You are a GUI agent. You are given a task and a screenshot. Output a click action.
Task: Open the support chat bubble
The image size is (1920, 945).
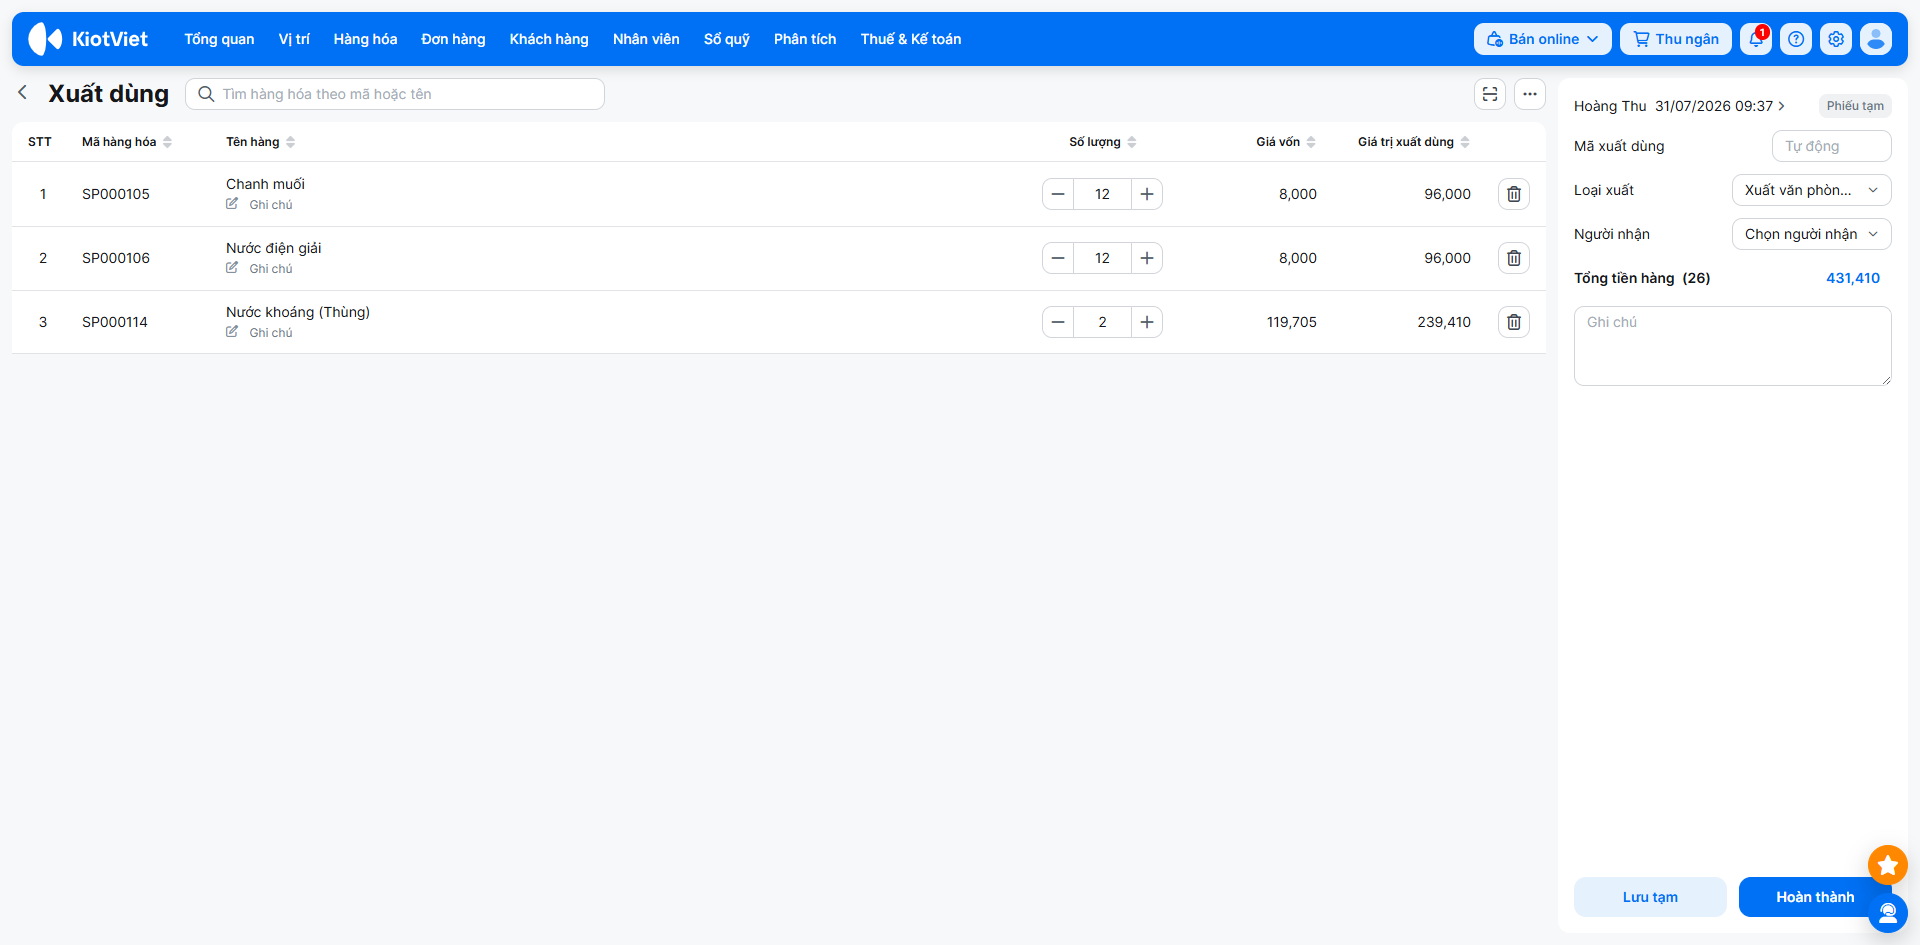click(1888, 912)
